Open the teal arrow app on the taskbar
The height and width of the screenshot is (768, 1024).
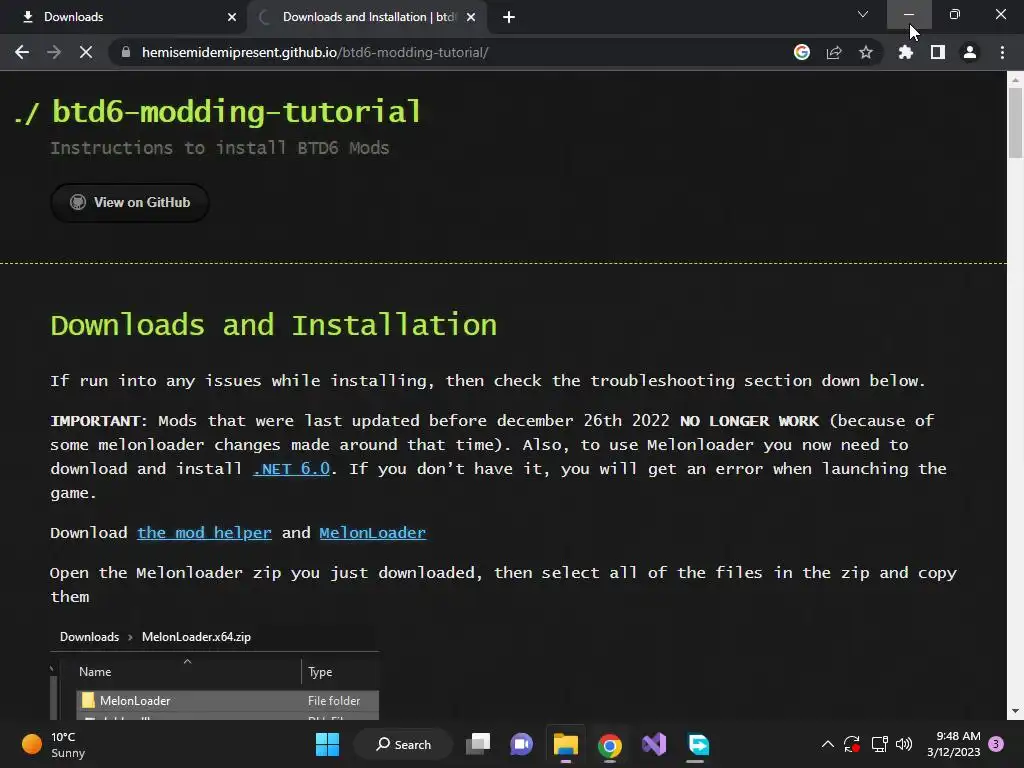click(x=698, y=744)
